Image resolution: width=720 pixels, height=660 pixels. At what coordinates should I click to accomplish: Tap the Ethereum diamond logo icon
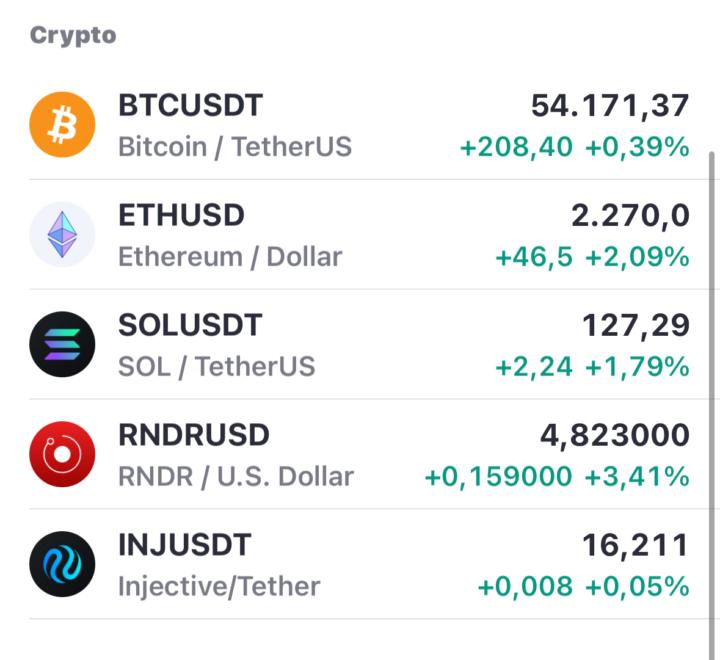tap(62, 234)
